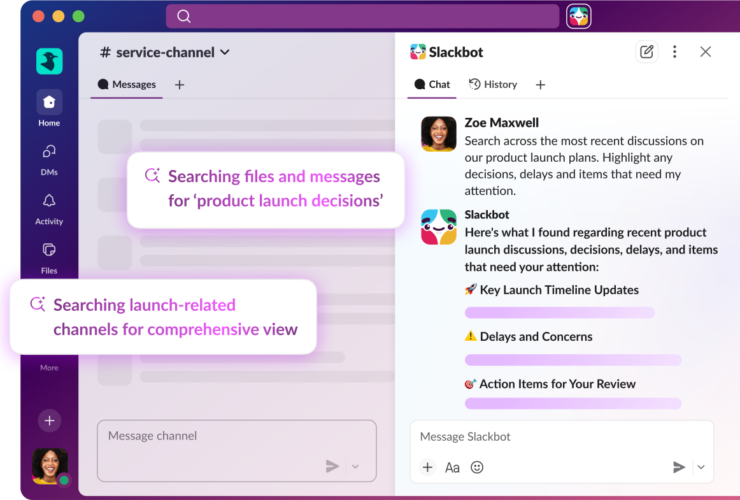The height and width of the screenshot is (500, 740).
Task: Open DMs in the sidebar
Action: pos(49,153)
